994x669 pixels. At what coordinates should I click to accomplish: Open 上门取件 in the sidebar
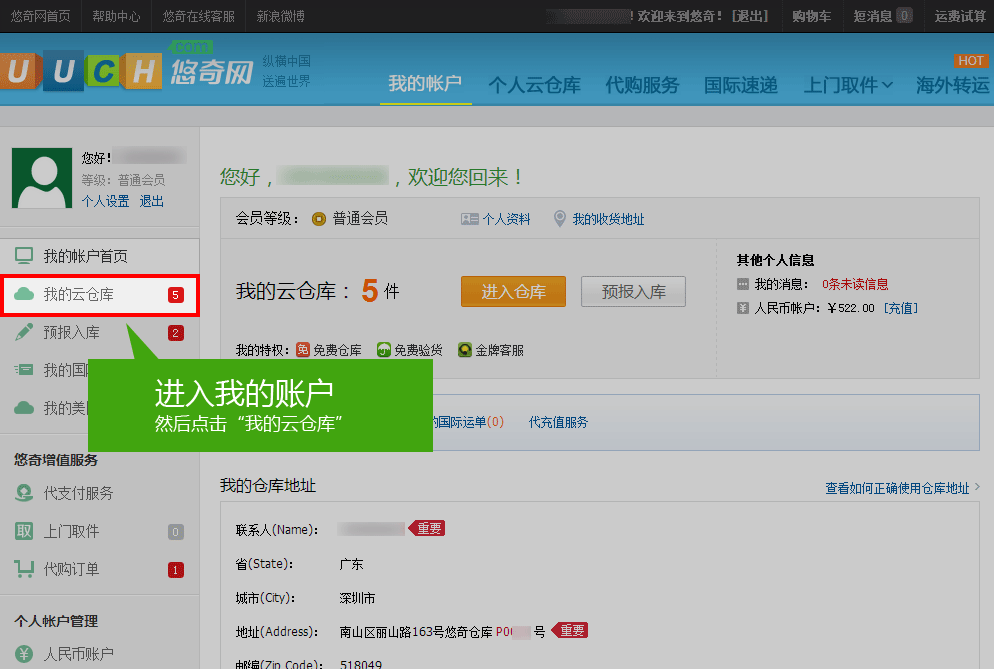71,531
